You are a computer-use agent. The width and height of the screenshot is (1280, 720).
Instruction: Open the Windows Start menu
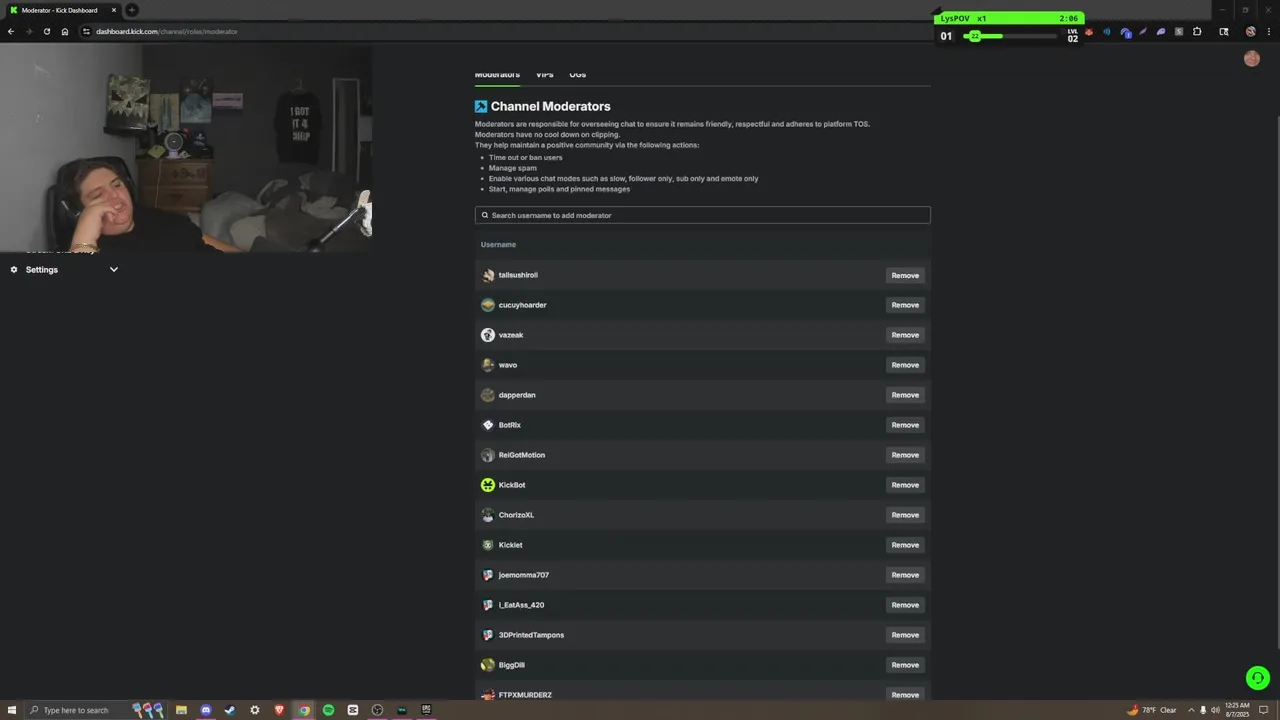click(x=12, y=710)
